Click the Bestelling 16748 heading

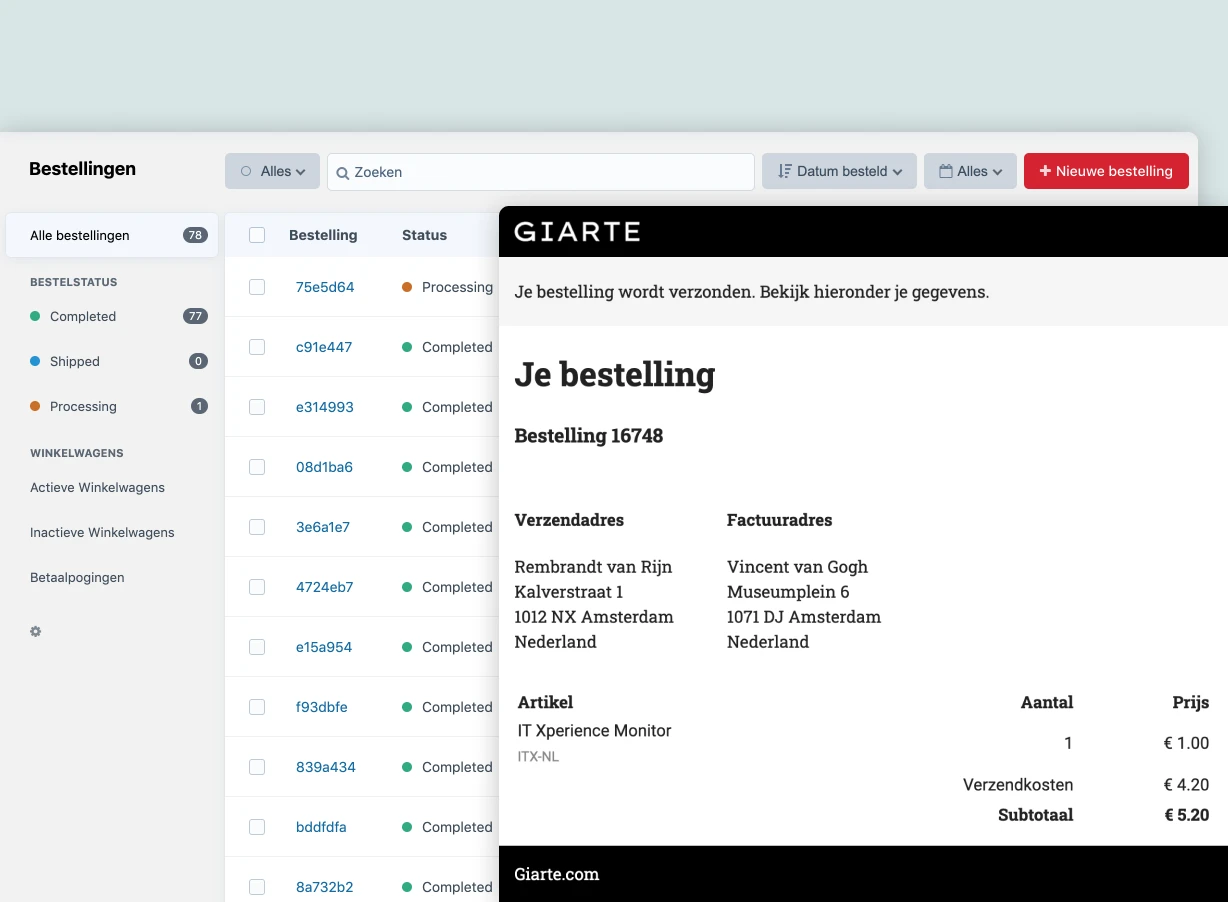[x=589, y=436]
